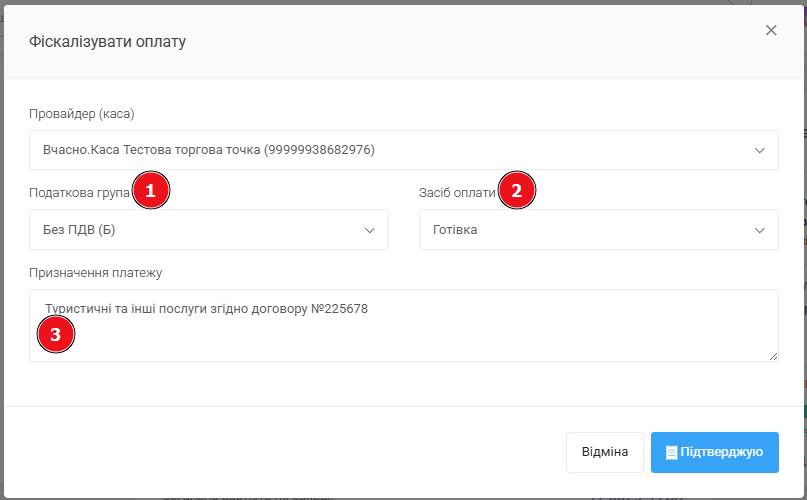Close the Фіскалізувати оплату dialog
The height and width of the screenshot is (500, 807).
click(771, 30)
